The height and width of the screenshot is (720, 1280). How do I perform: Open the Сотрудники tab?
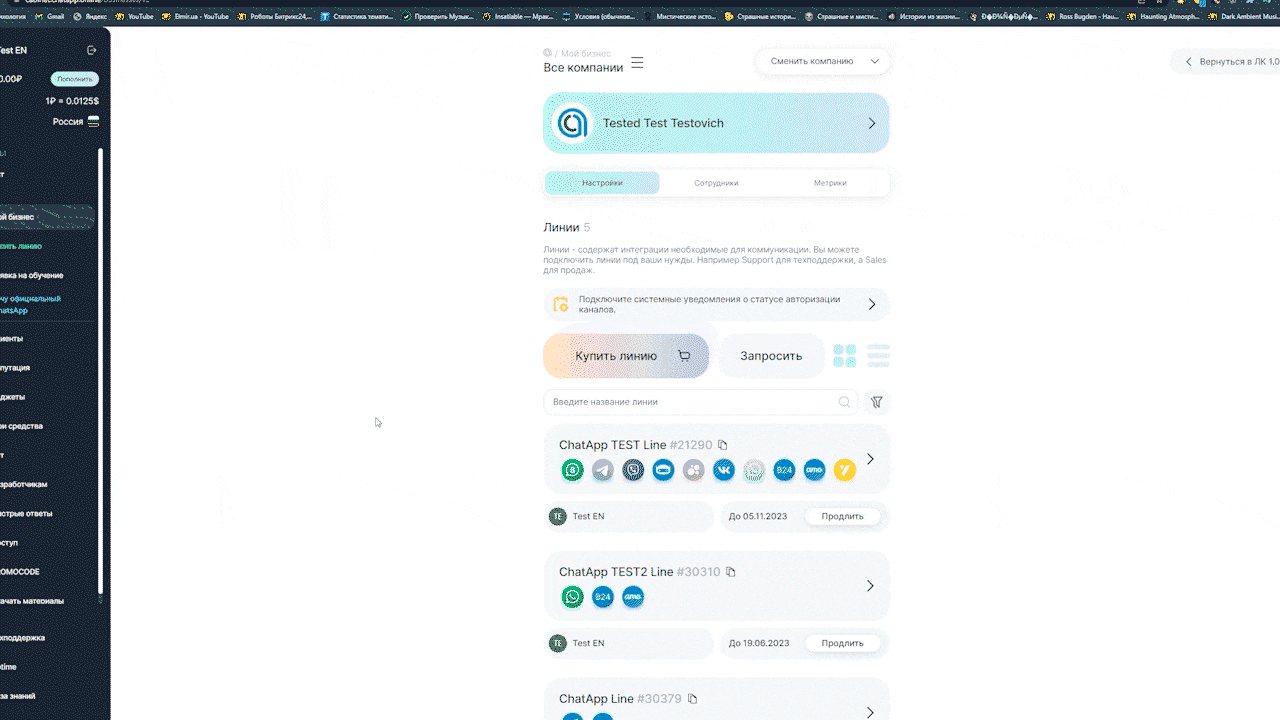pos(716,183)
